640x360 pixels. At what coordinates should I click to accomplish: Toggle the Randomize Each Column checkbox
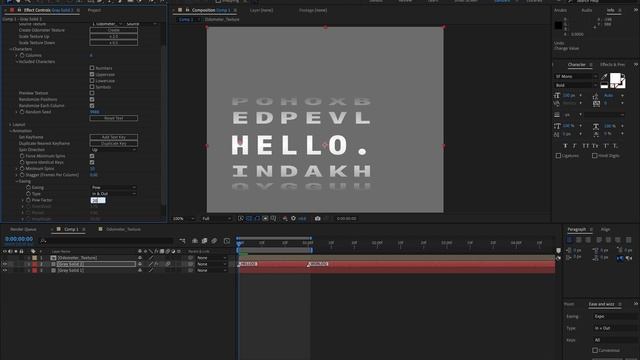point(92,105)
